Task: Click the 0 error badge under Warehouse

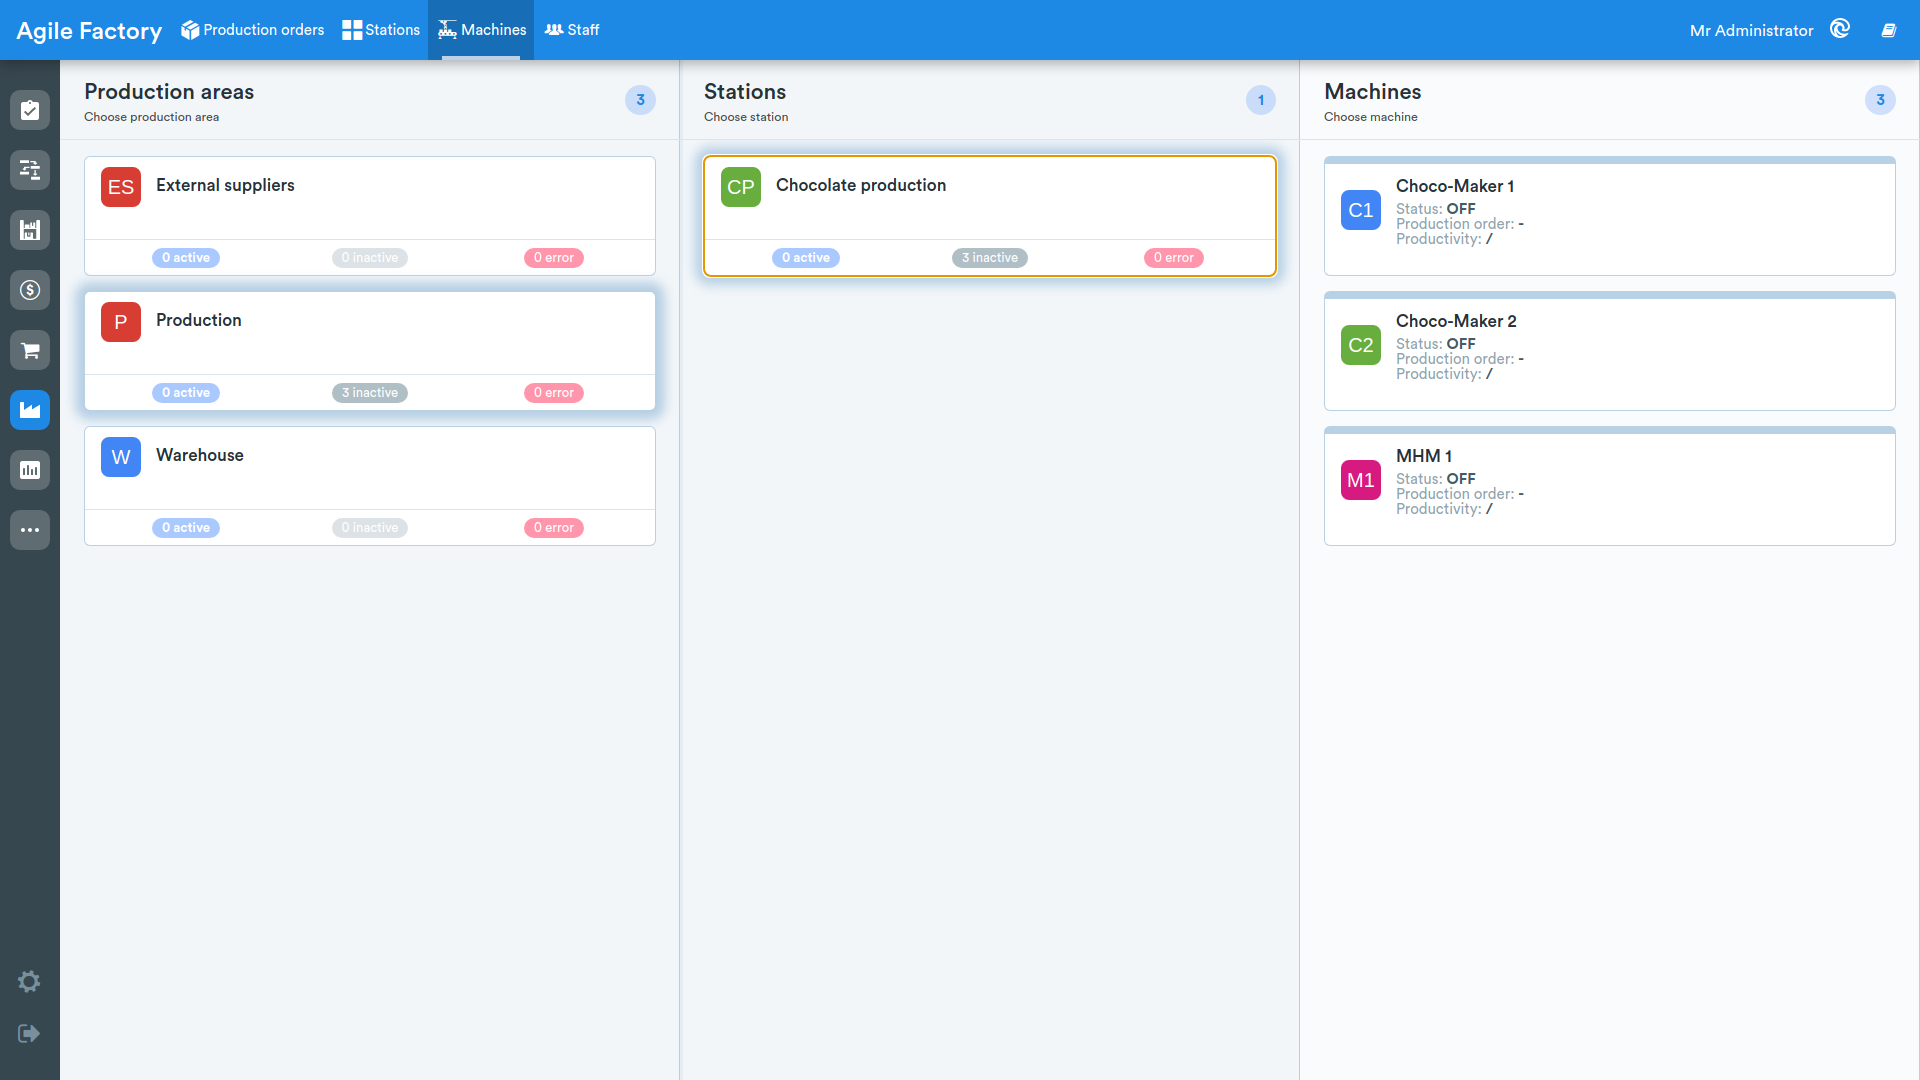Action: point(554,528)
